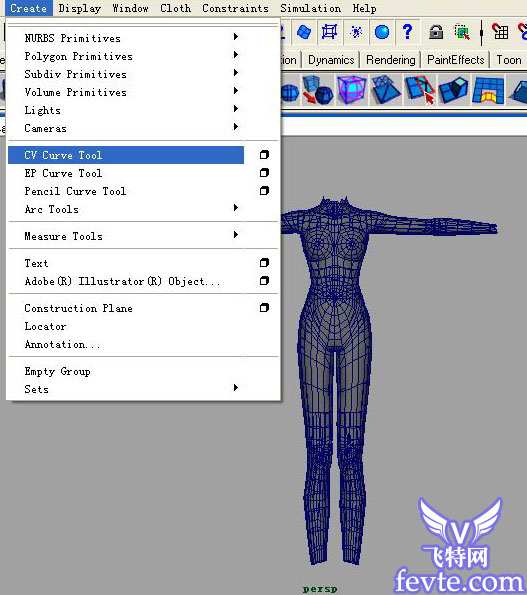Open the EP Curve Tool option box
Screen dimensions: 527x595
pos(264,173)
